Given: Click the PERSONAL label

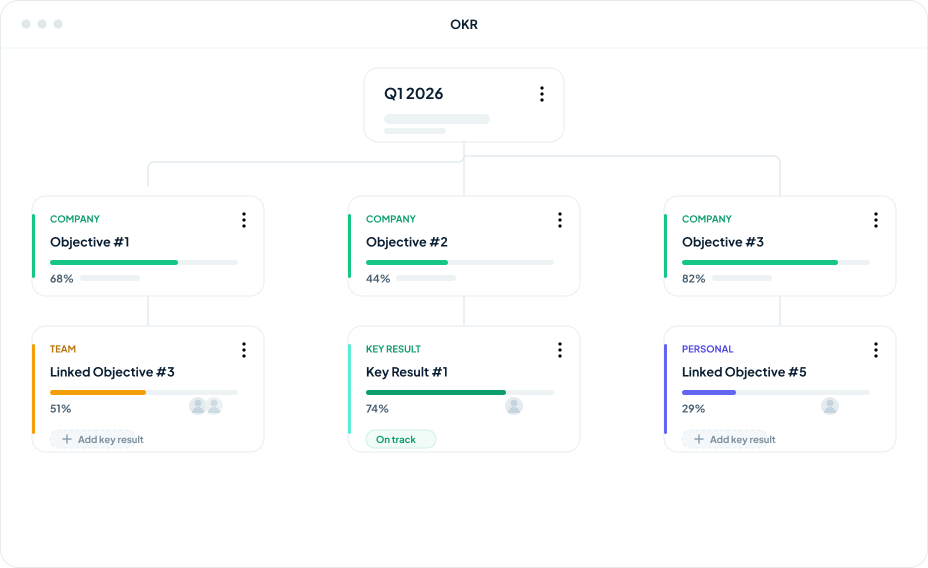Looking at the screenshot, I should click(x=707, y=349).
